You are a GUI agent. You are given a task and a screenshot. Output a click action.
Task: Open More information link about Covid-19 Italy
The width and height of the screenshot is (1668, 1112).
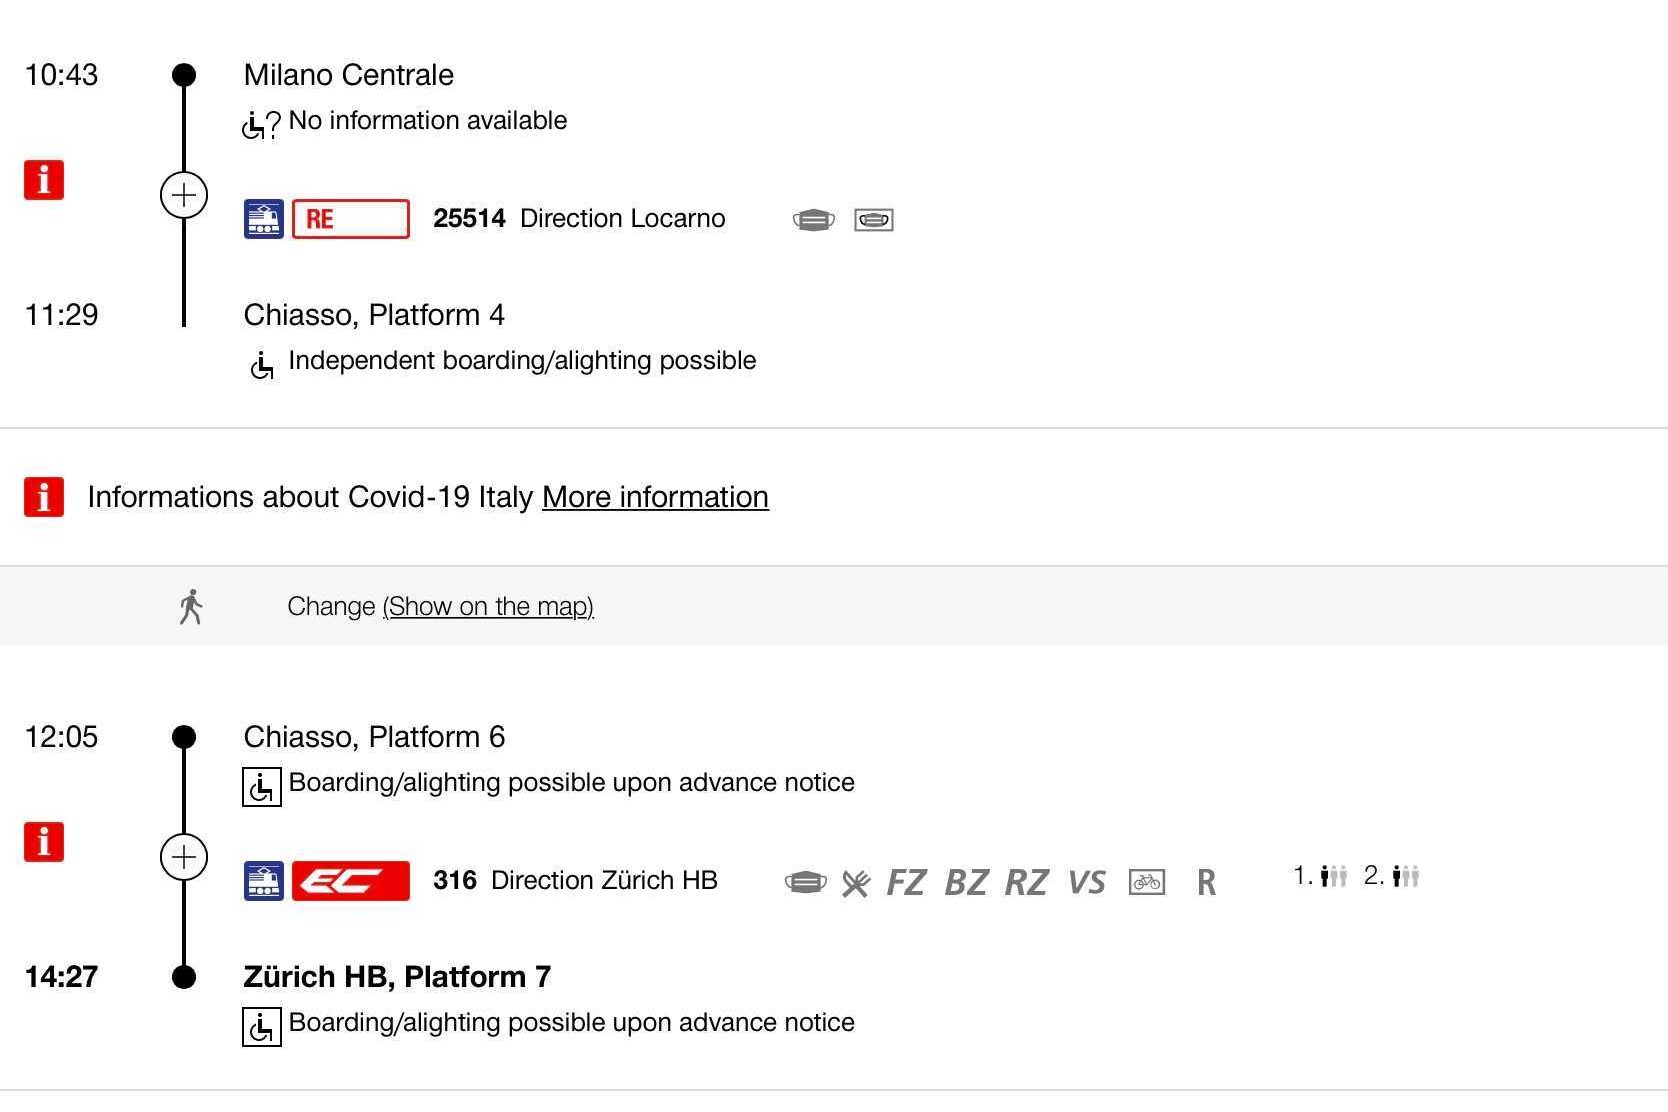[x=655, y=497]
